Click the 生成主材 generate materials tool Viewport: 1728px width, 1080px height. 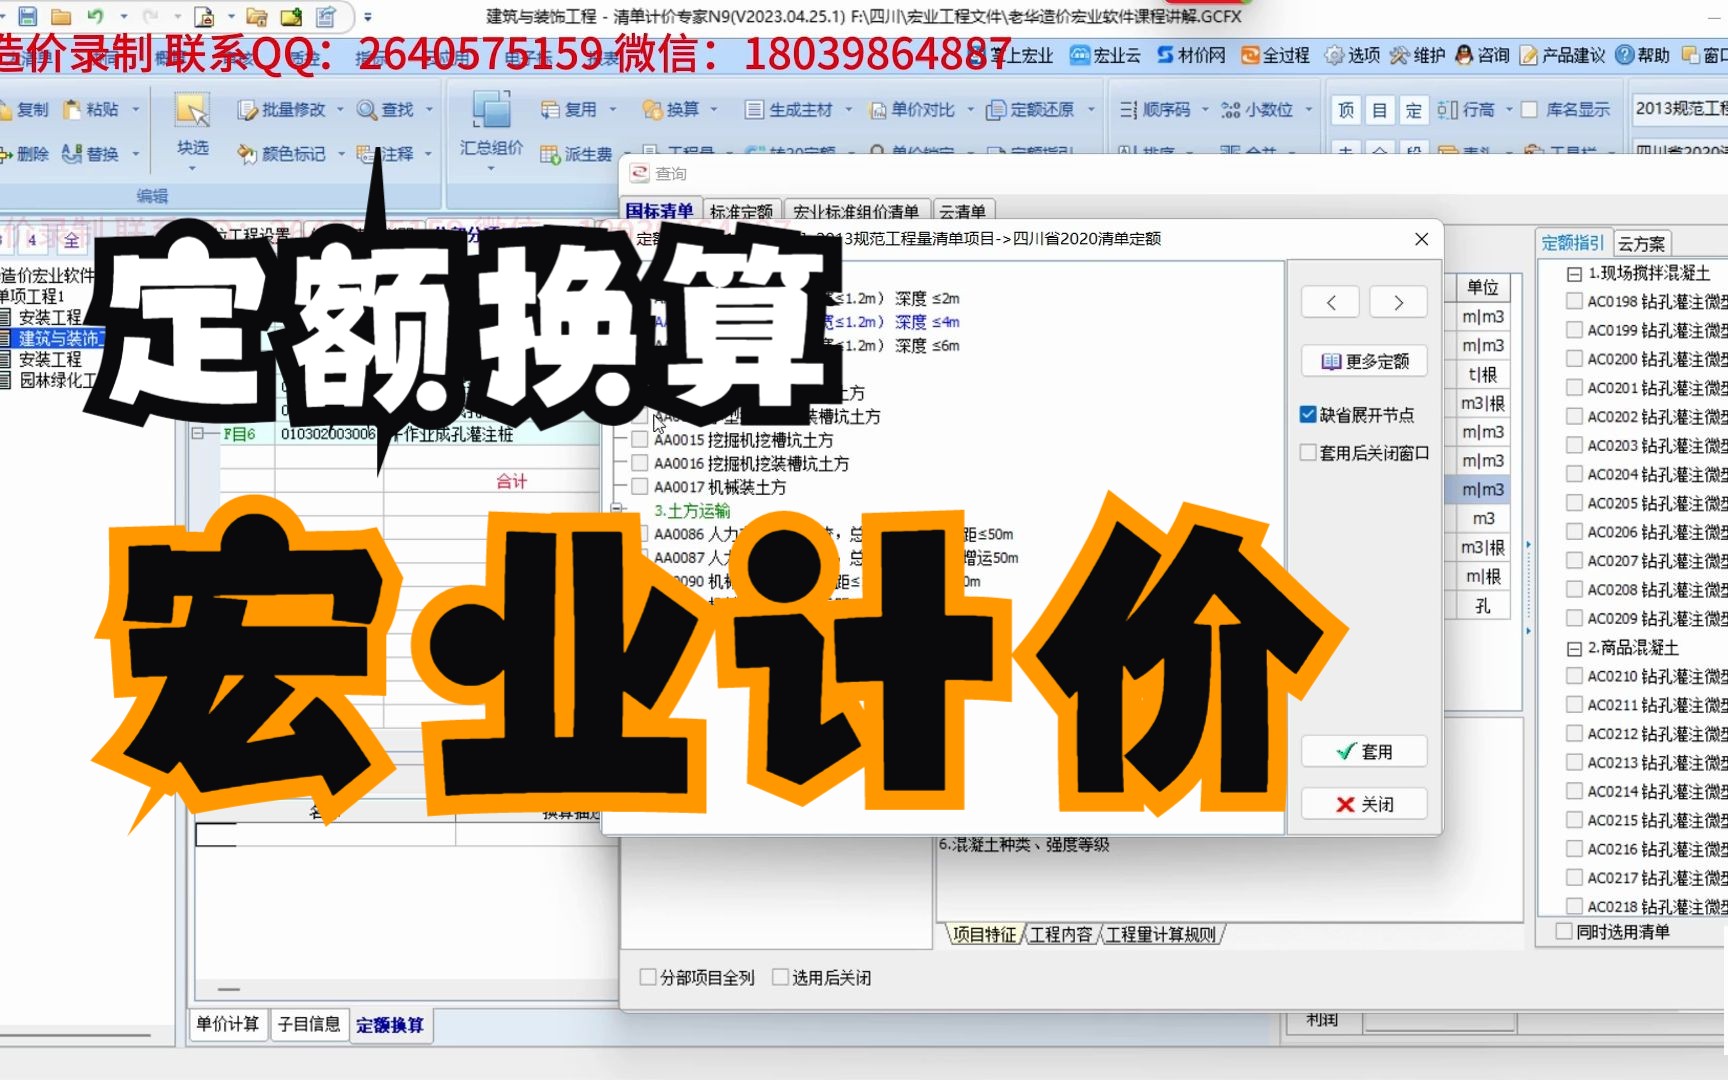[790, 109]
